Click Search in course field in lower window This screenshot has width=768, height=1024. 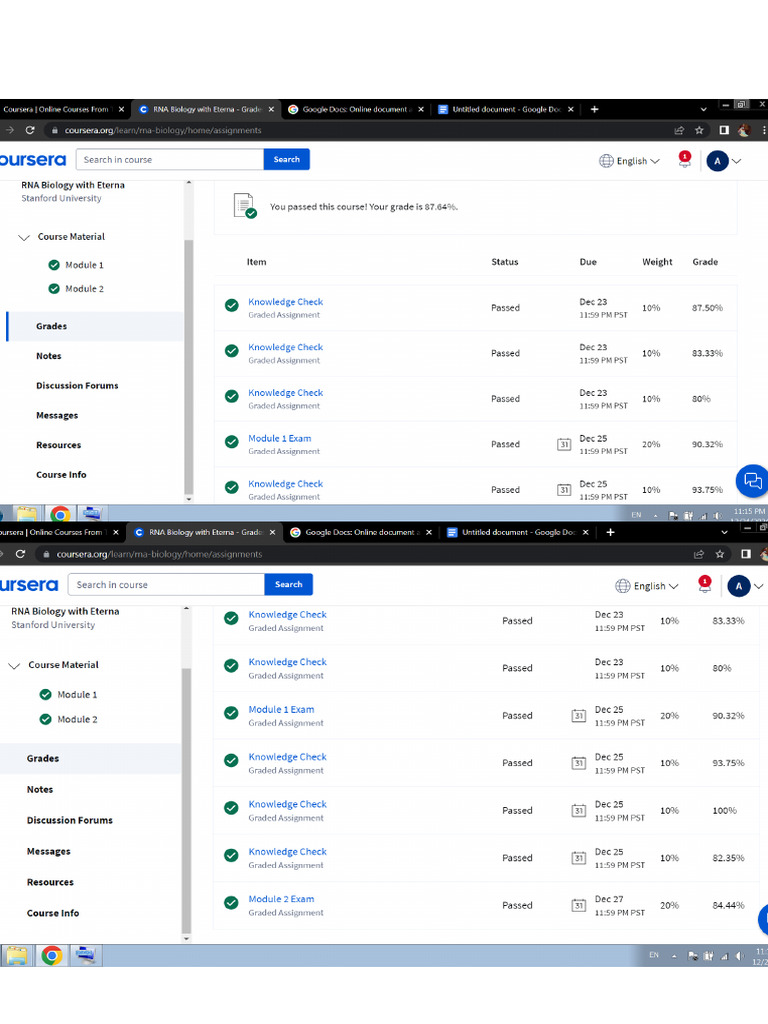pos(167,585)
